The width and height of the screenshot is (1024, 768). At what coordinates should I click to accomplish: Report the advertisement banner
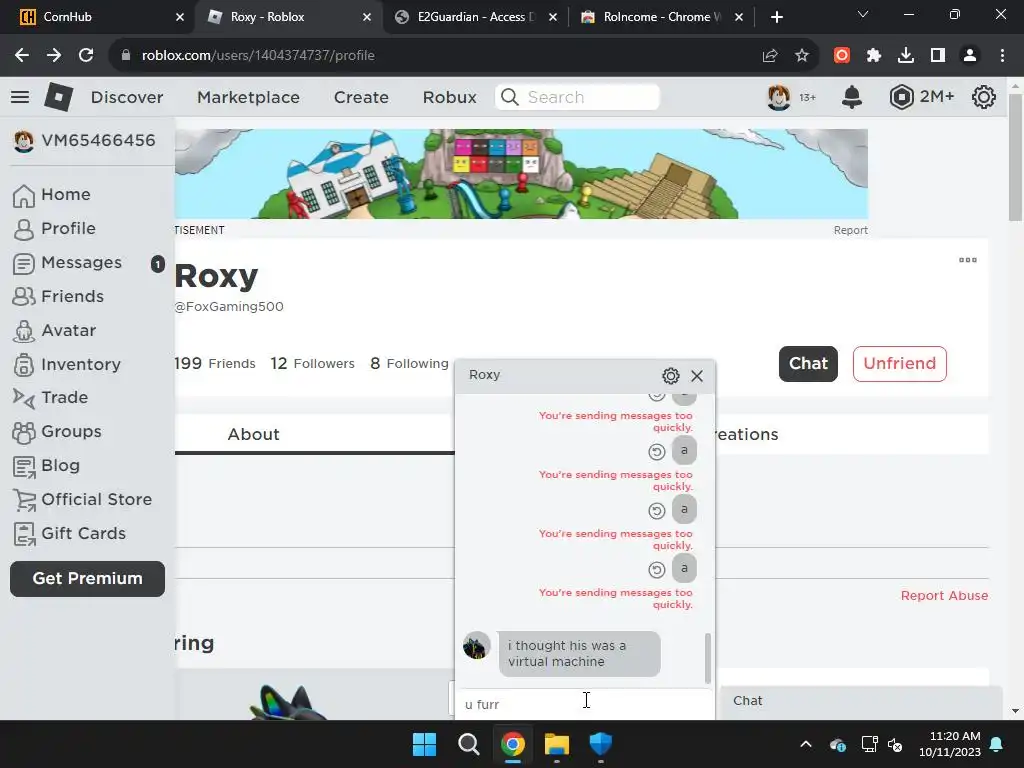pos(850,230)
